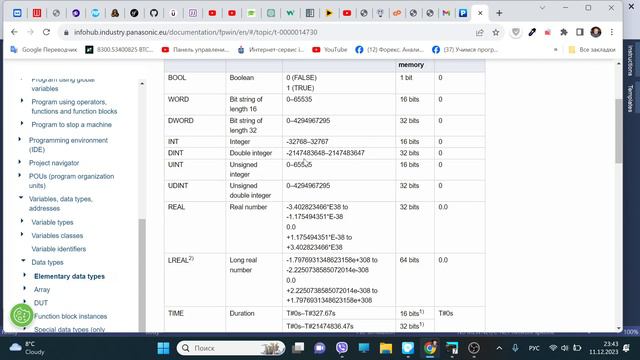Open the Панель управления bookmark
The image size is (640, 360).
pyautogui.click(x=196, y=50)
